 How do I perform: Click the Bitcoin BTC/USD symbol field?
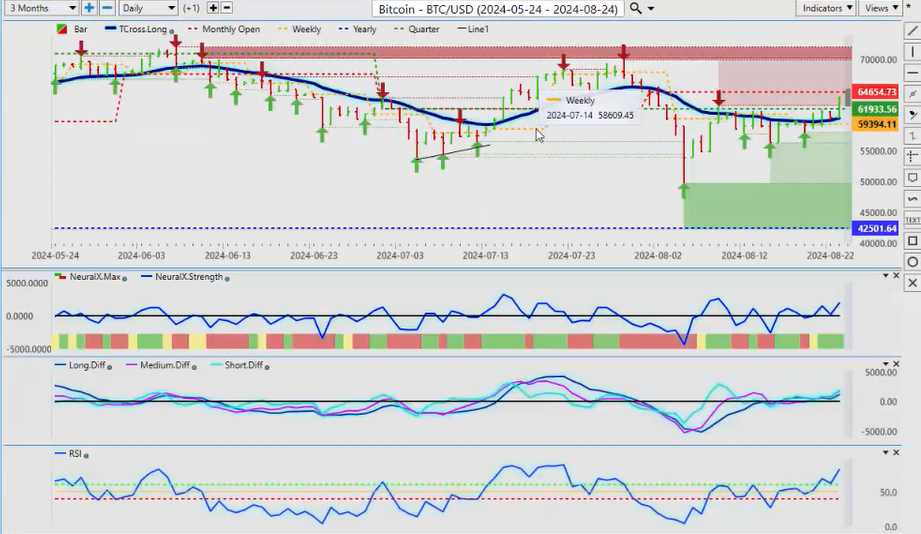499,9
